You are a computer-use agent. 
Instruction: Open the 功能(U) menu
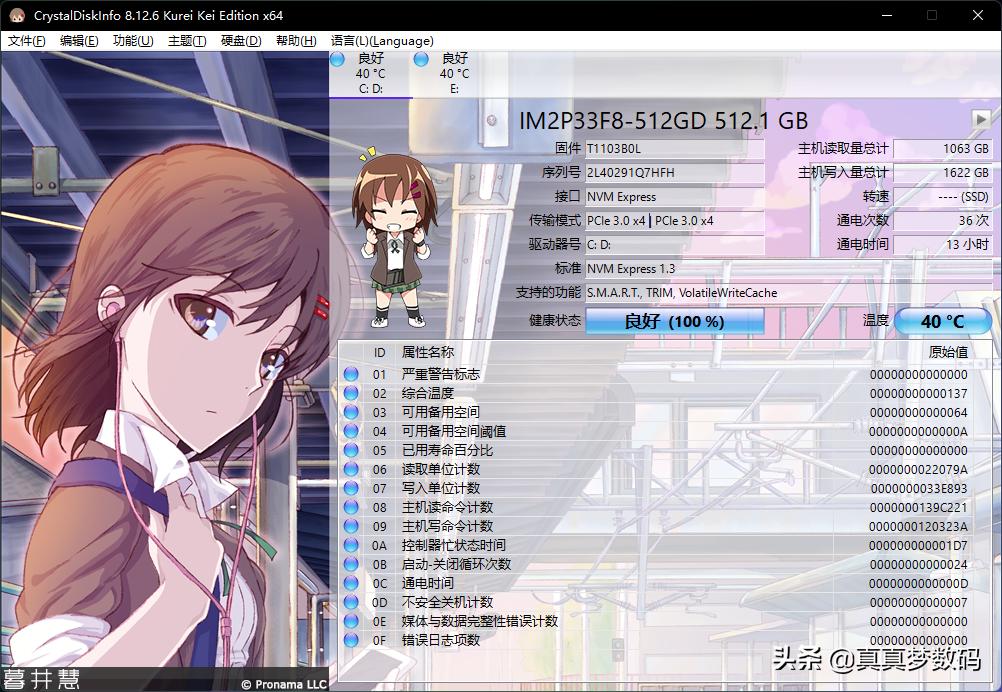pos(133,41)
